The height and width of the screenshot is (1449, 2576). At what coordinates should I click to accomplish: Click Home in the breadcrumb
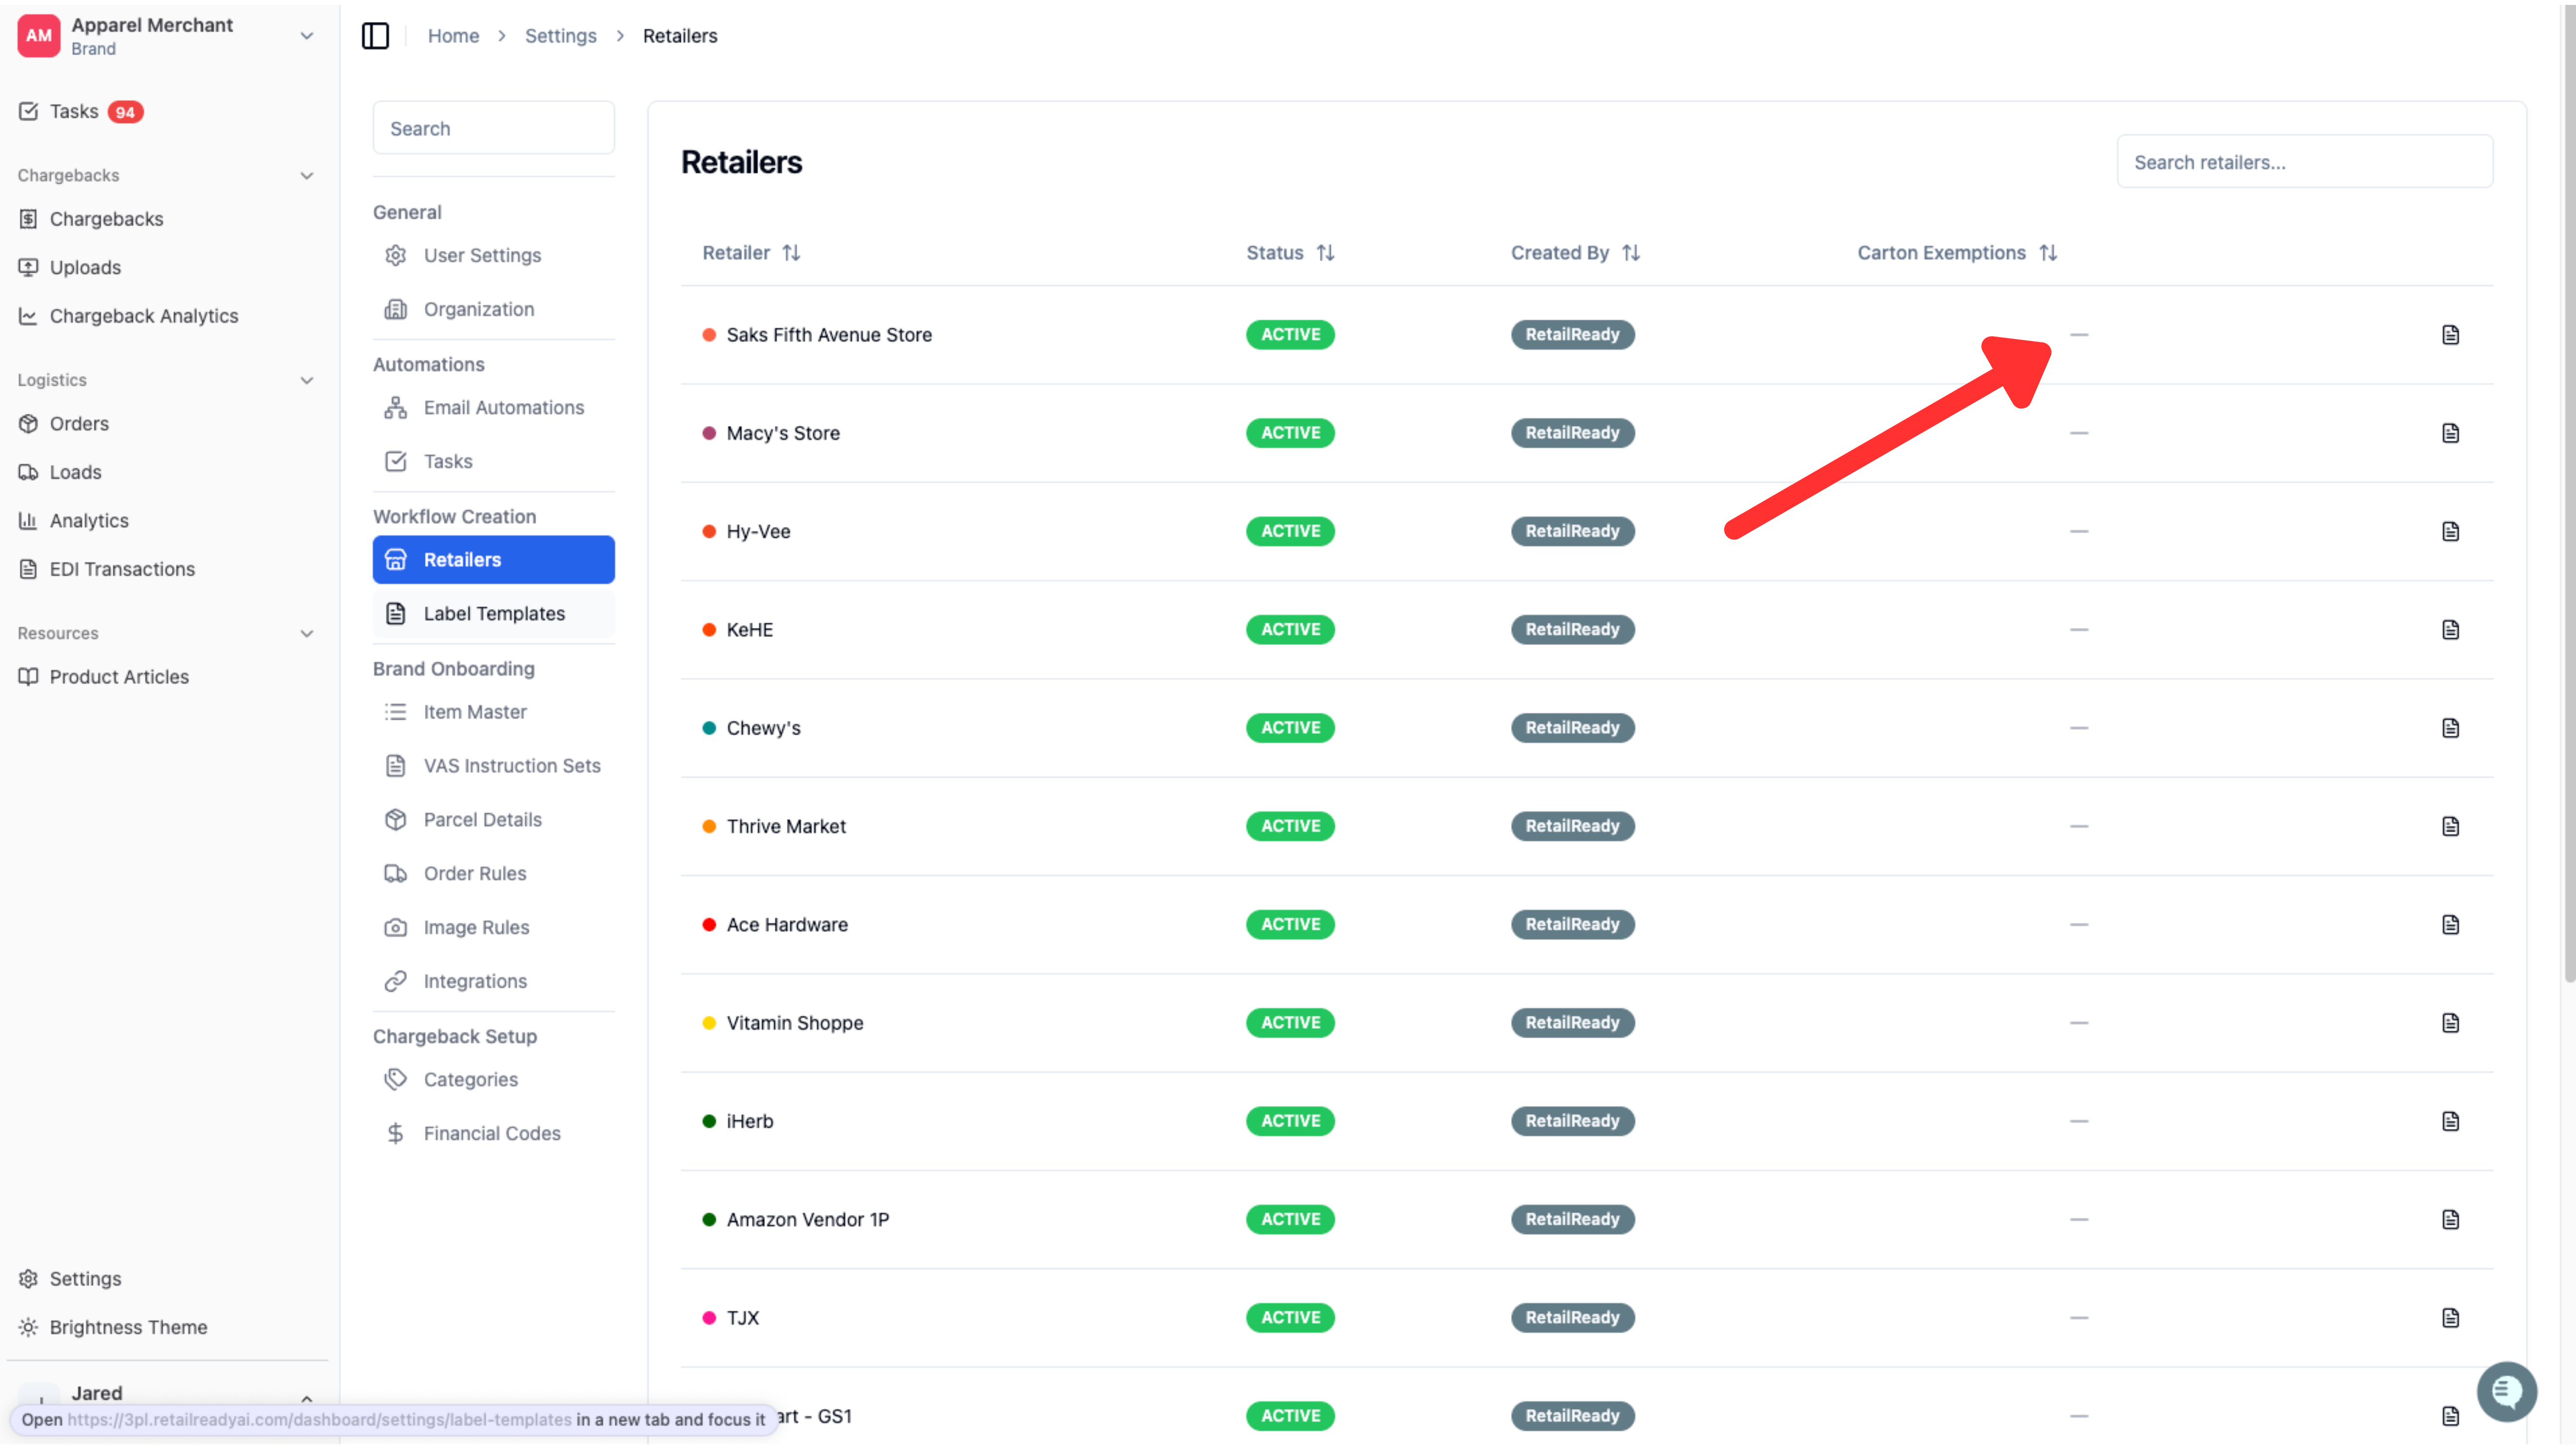pyautogui.click(x=453, y=36)
